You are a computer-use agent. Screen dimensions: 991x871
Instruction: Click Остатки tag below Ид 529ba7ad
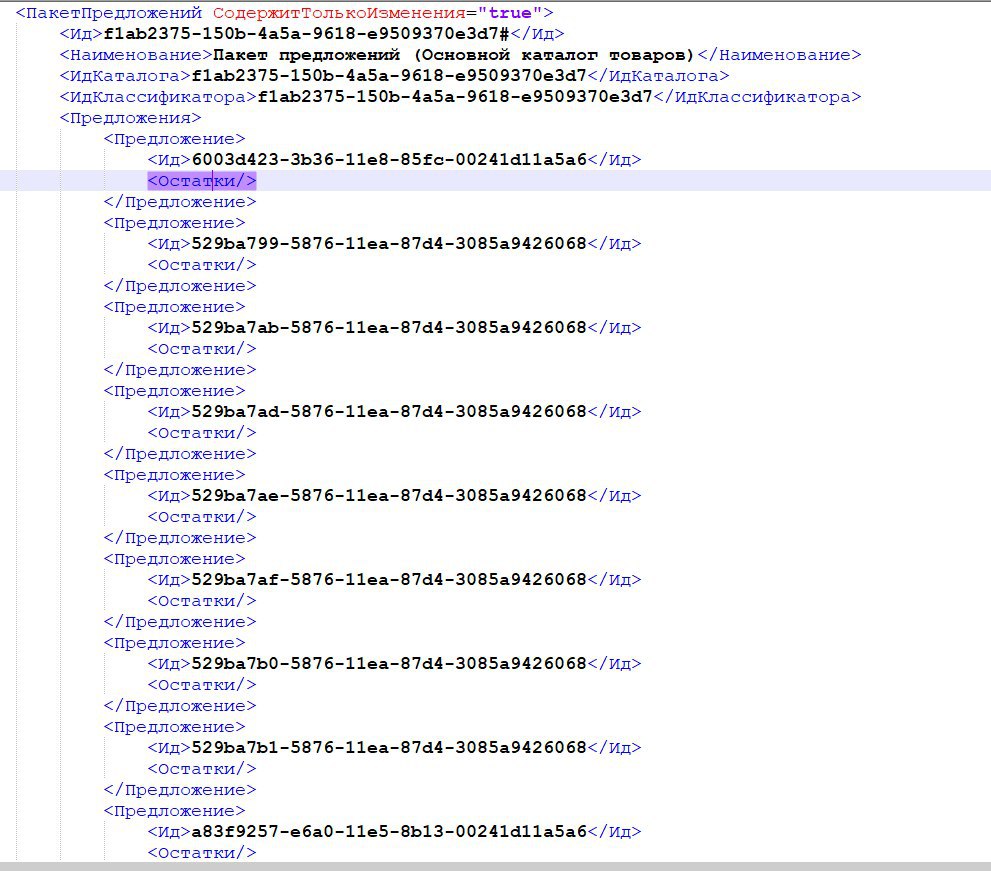click(202, 433)
